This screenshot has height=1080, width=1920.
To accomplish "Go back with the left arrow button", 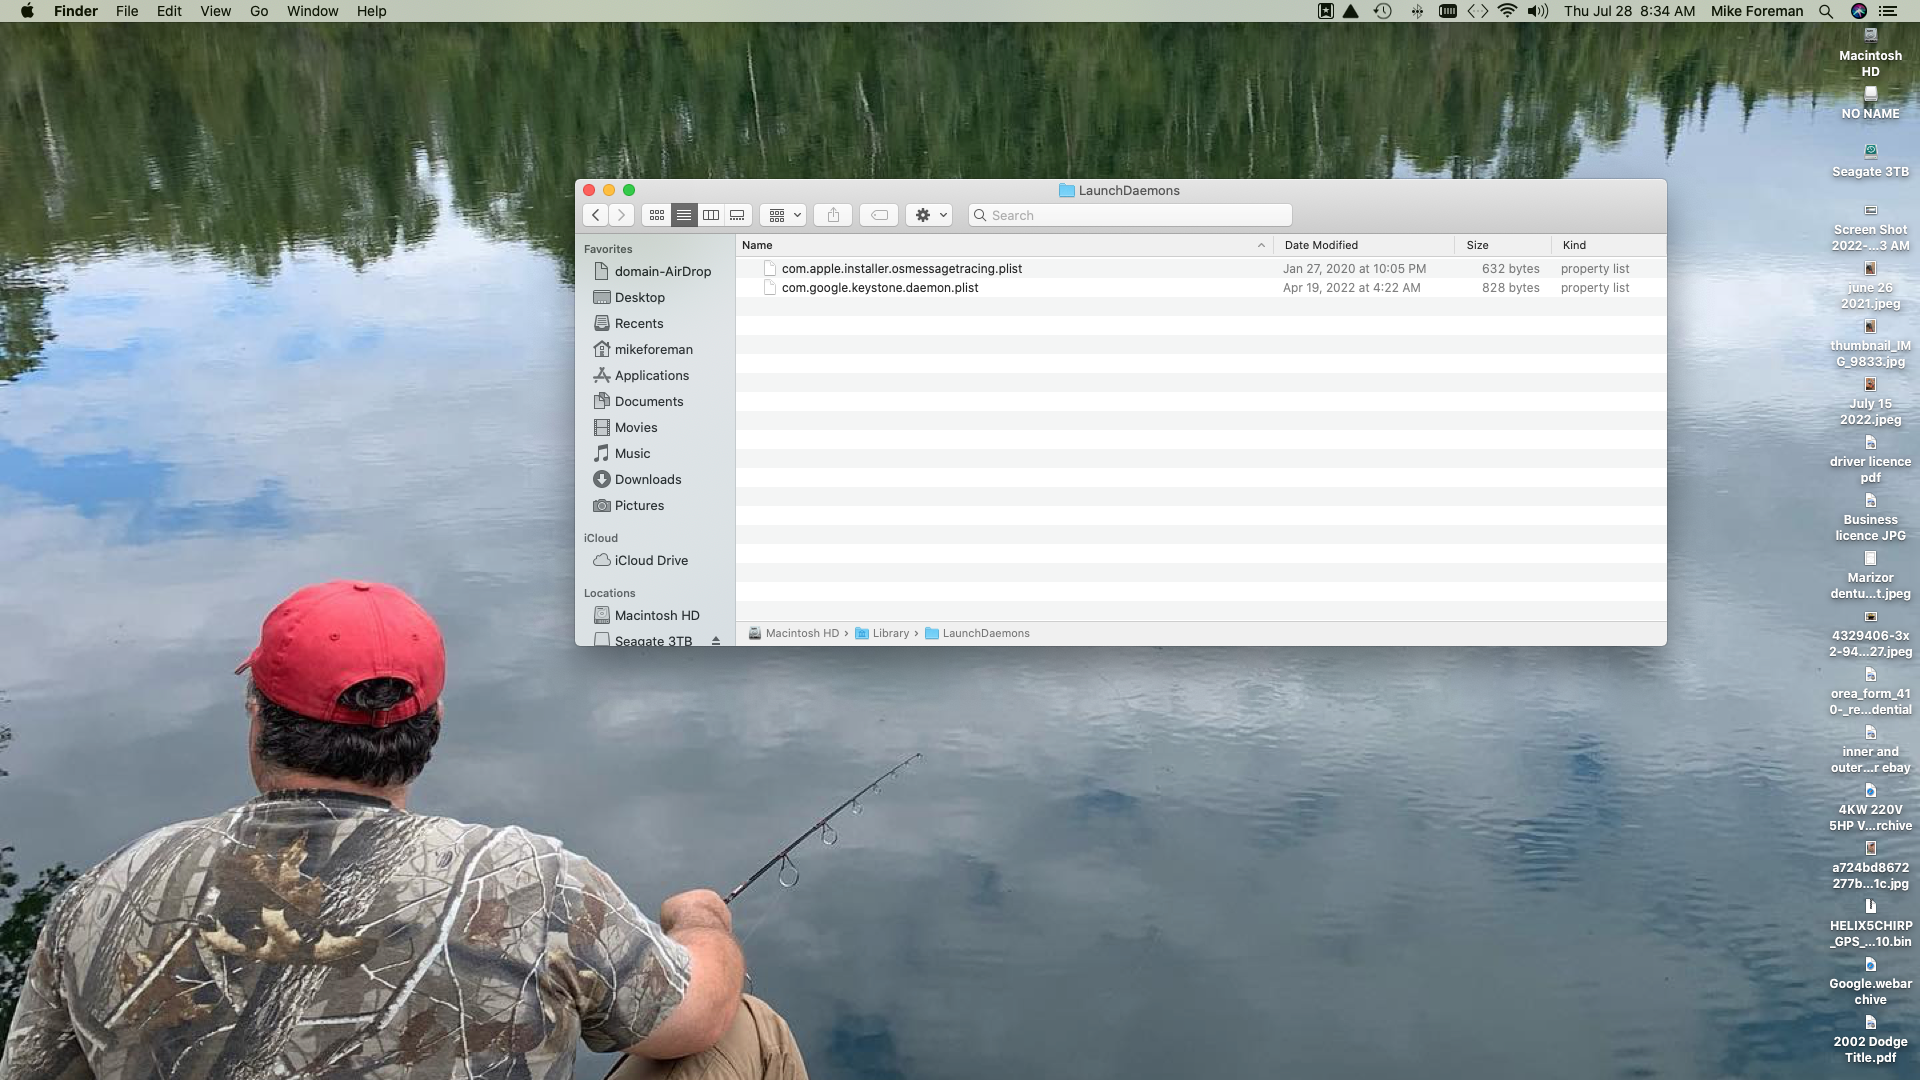I will coord(596,215).
